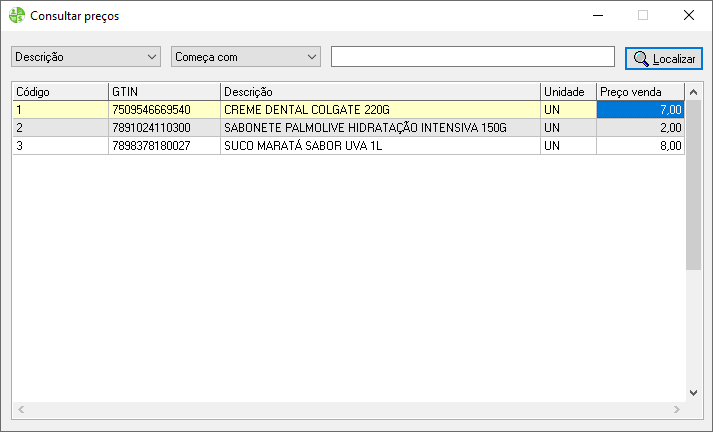This screenshot has width=713, height=432.
Task: Sort by the Código column header
Action: (x=59, y=91)
